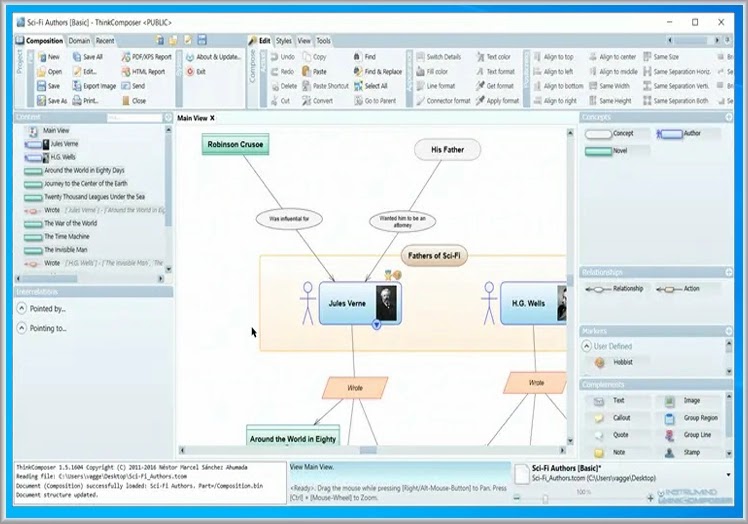The height and width of the screenshot is (524, 748).
Task: Click the zoom in plus button
Action: (x=650, y=499)
